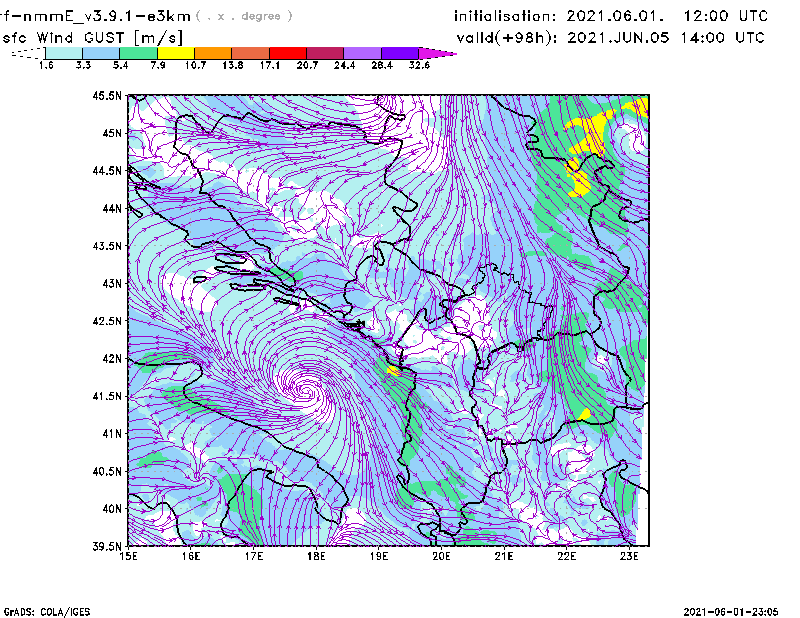The width and height of the screenshot is (800, 618).
Task: Click the "18E" longitude label
Action: pos(316,556)
